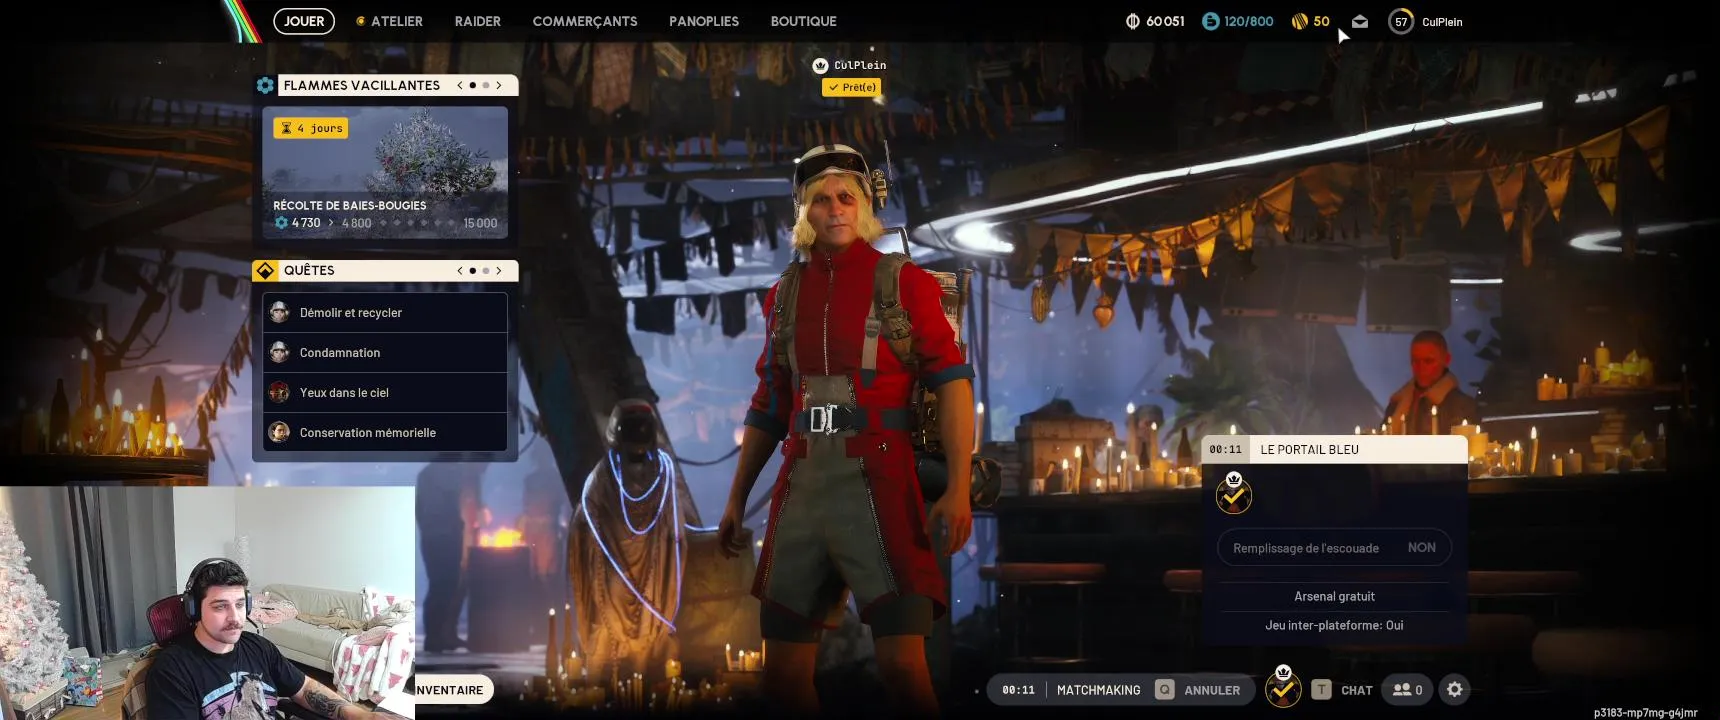Screen dimensions: 1720x720
Task: Select first page dot in Flammes Vacillantes
Action: click(x=473, y=85)
